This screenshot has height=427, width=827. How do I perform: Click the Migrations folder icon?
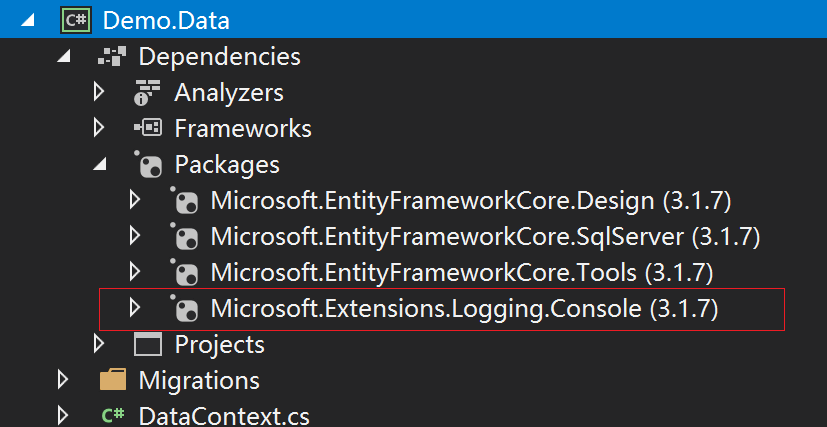(x=112, y=380)
